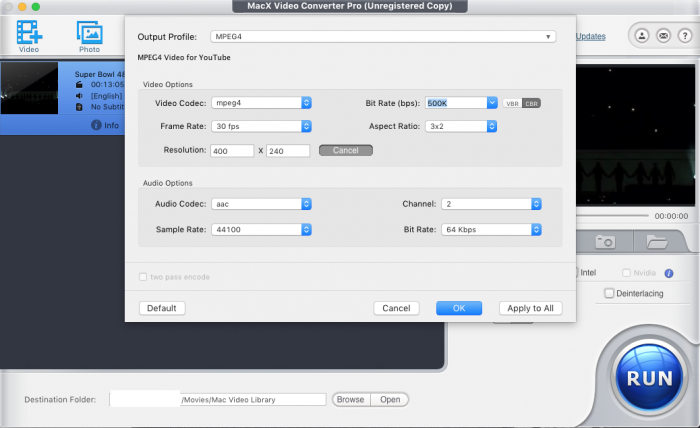Open the user account icon

642,36
